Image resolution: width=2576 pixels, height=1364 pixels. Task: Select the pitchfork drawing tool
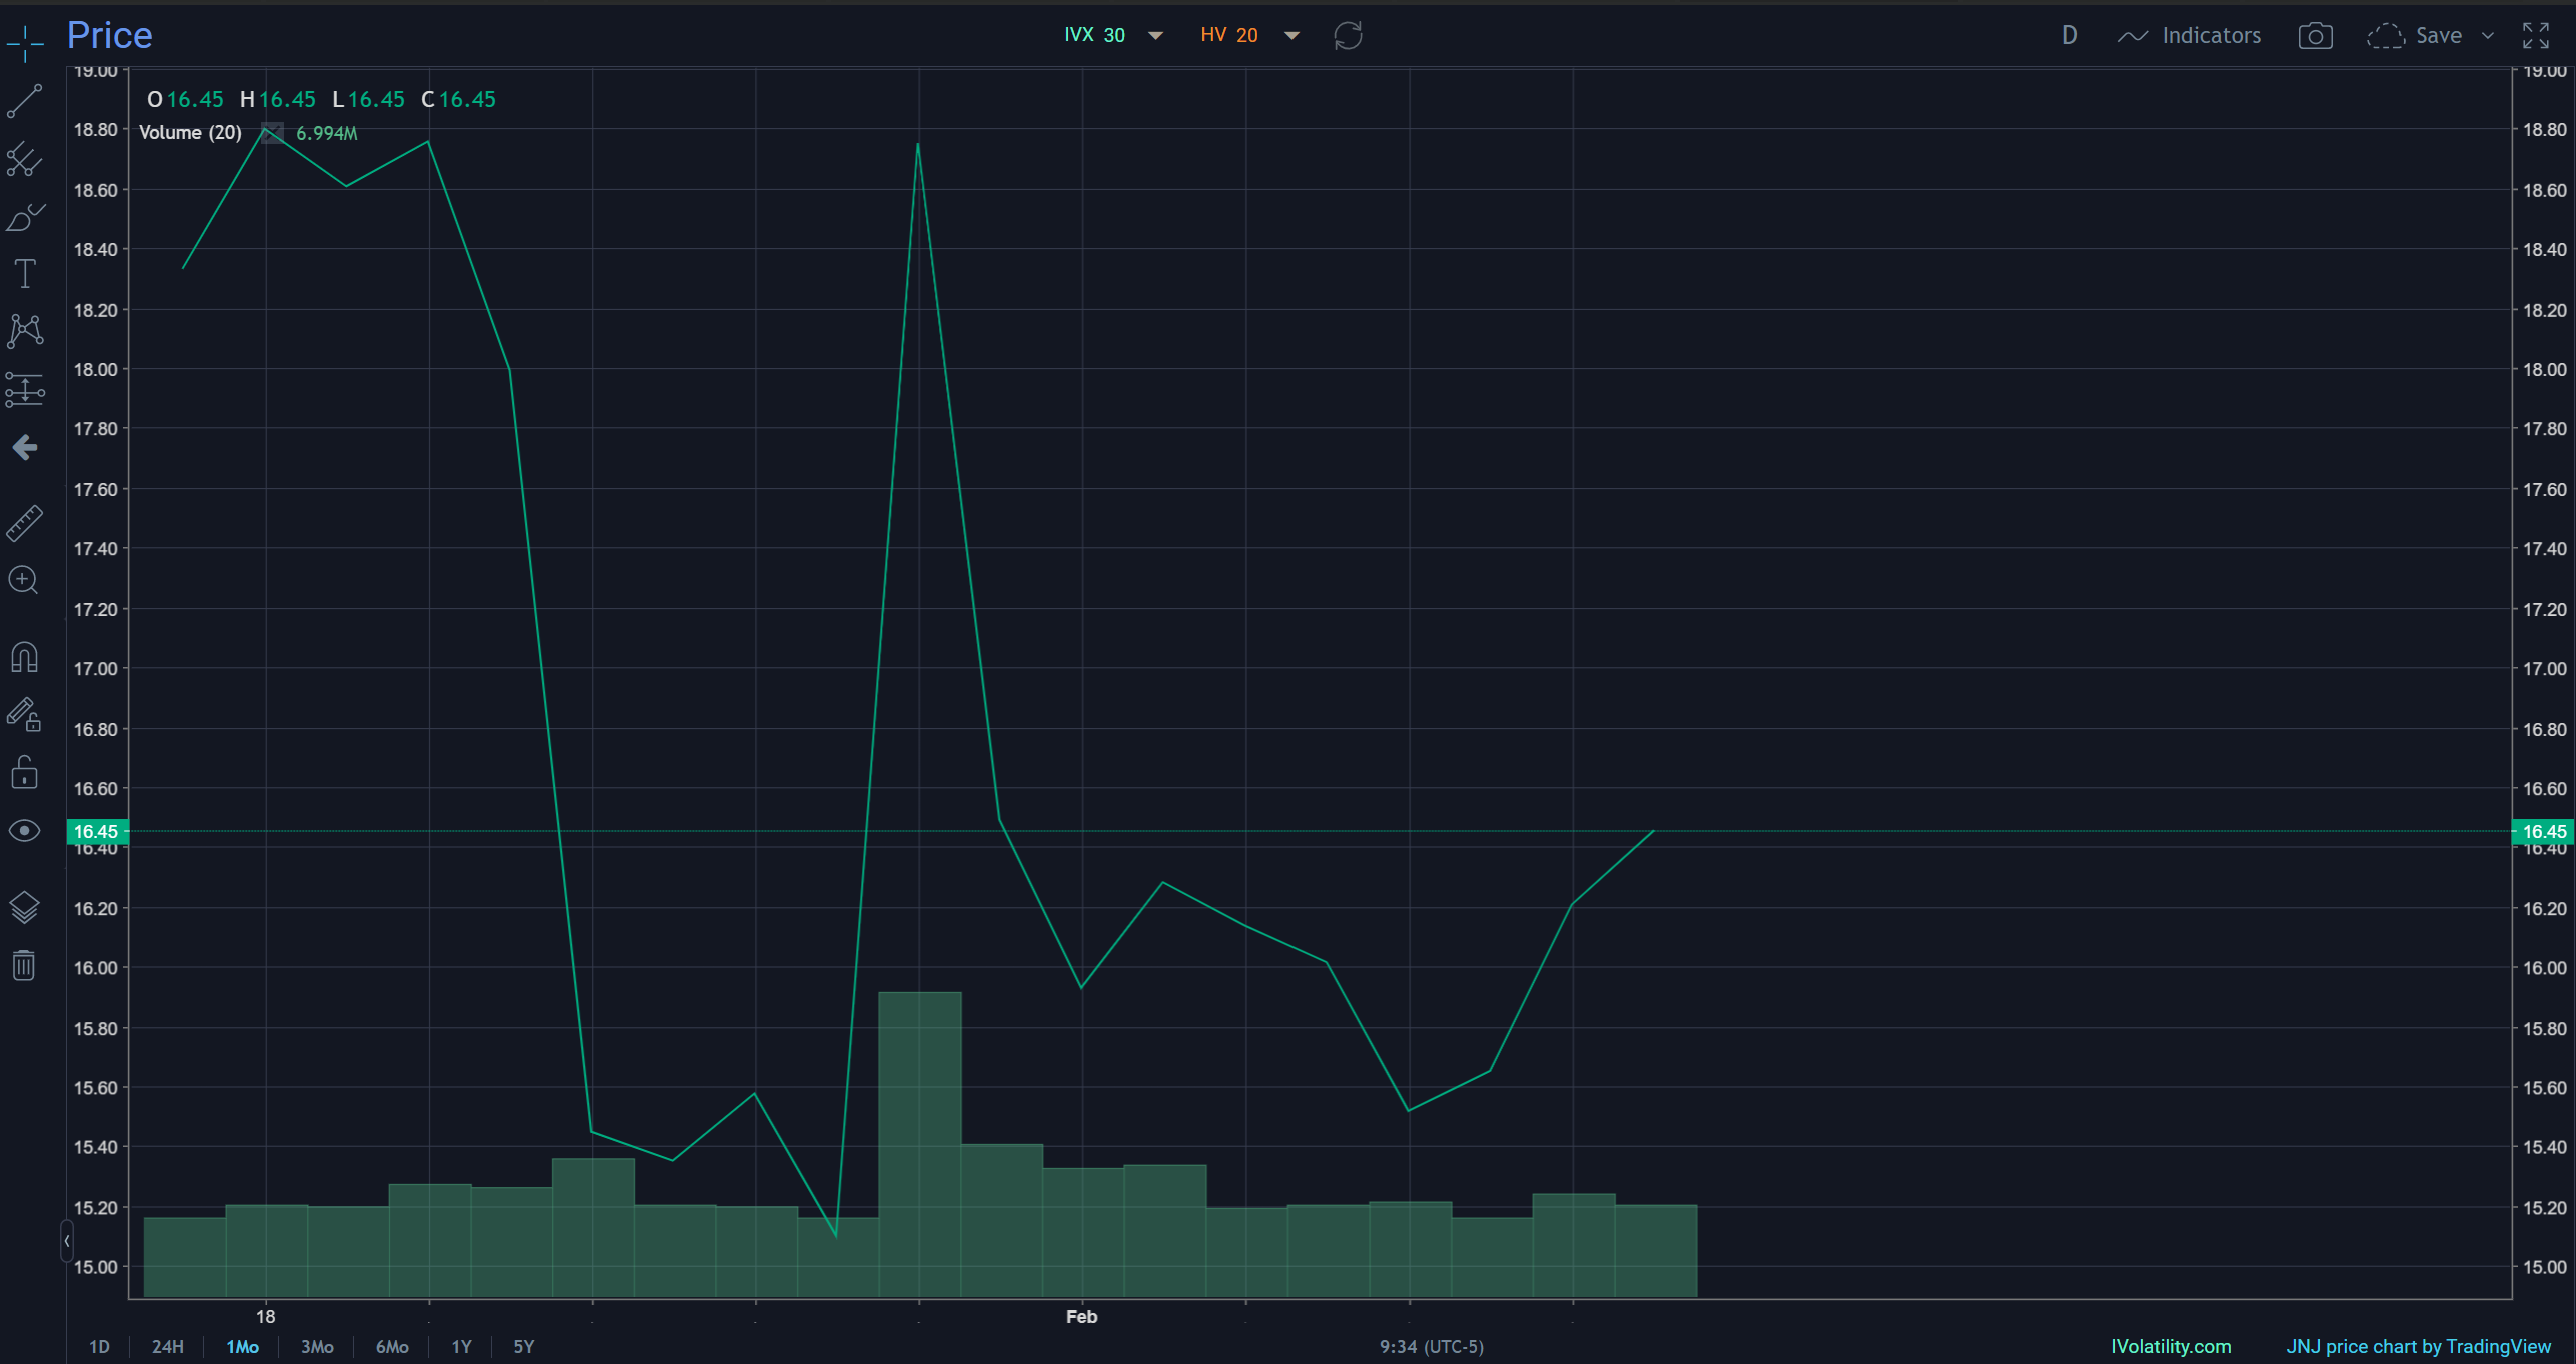tap(25, 159)
